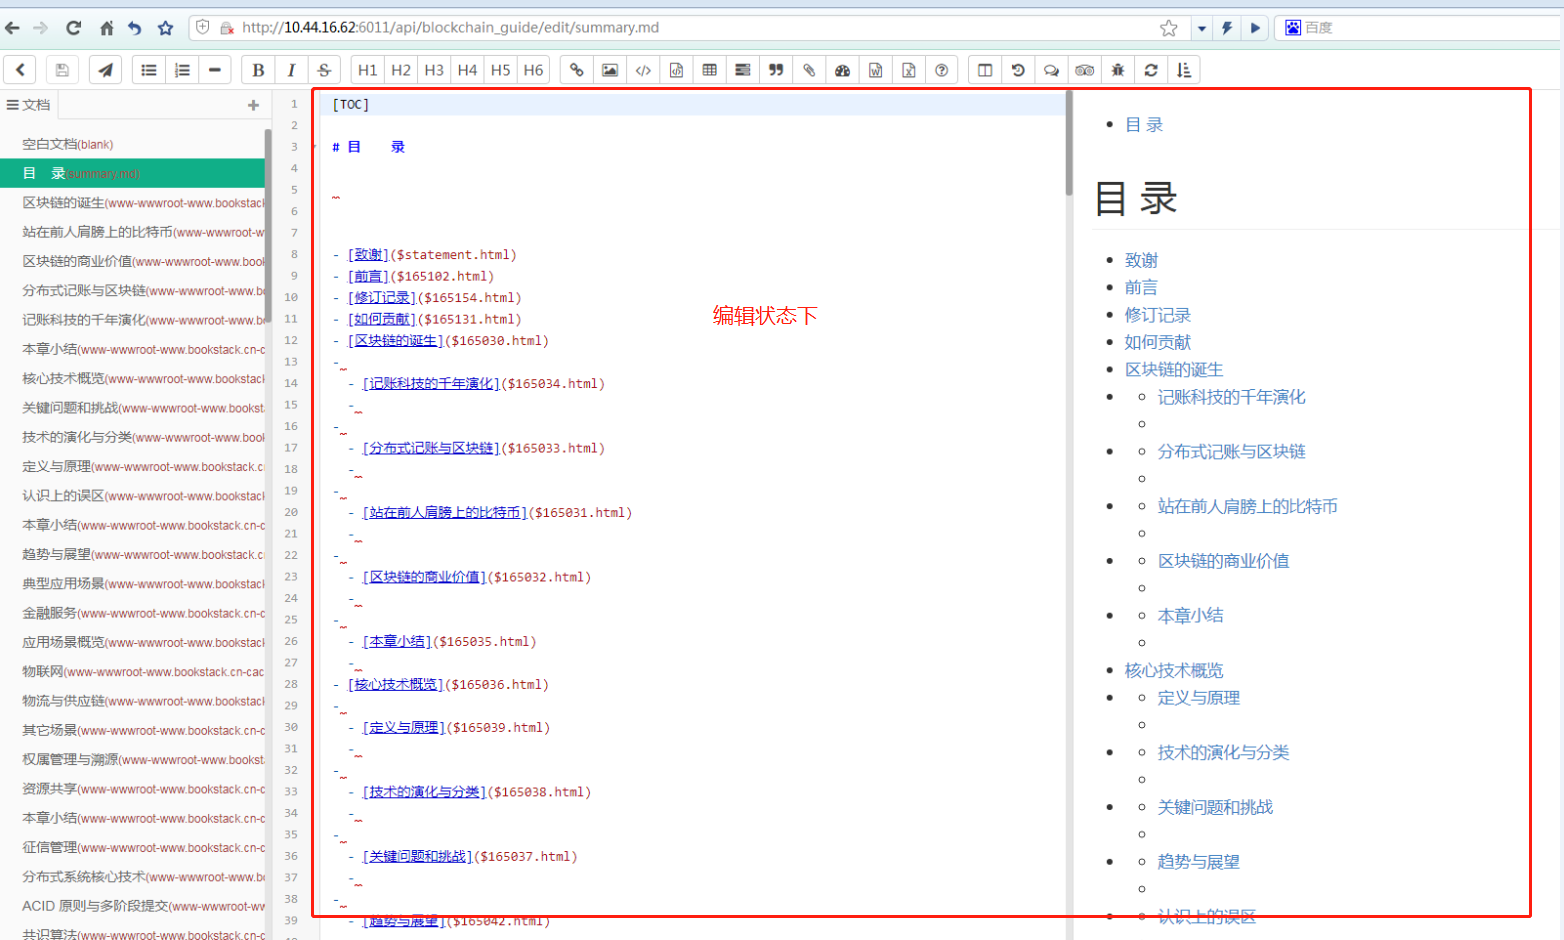Click 致谢 link in preview pane

click(1141, 260)
